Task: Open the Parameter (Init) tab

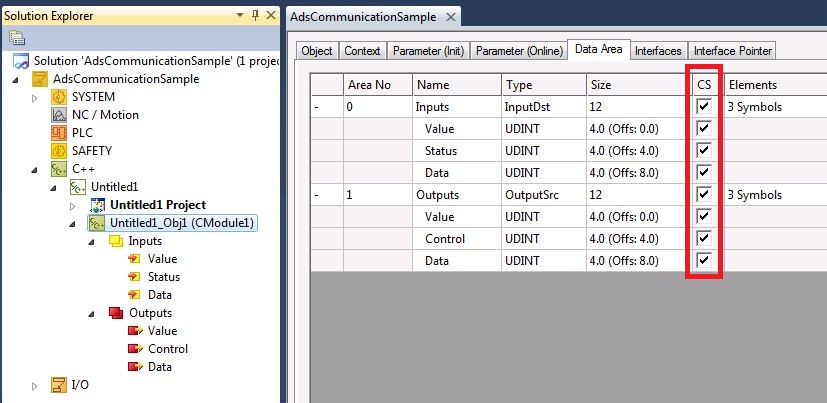Action: [428, 51]
